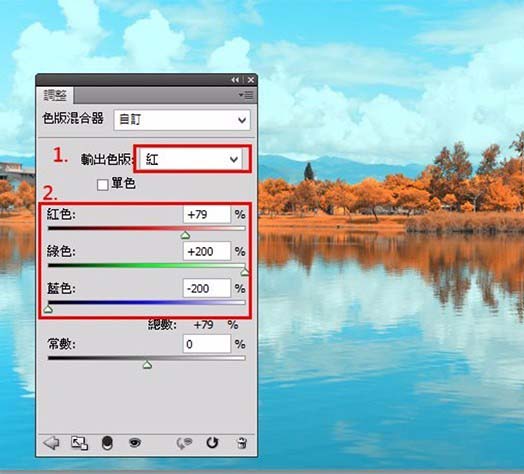Close the adjustments panel
524x474 pixels.
click(x=251, y=80)
